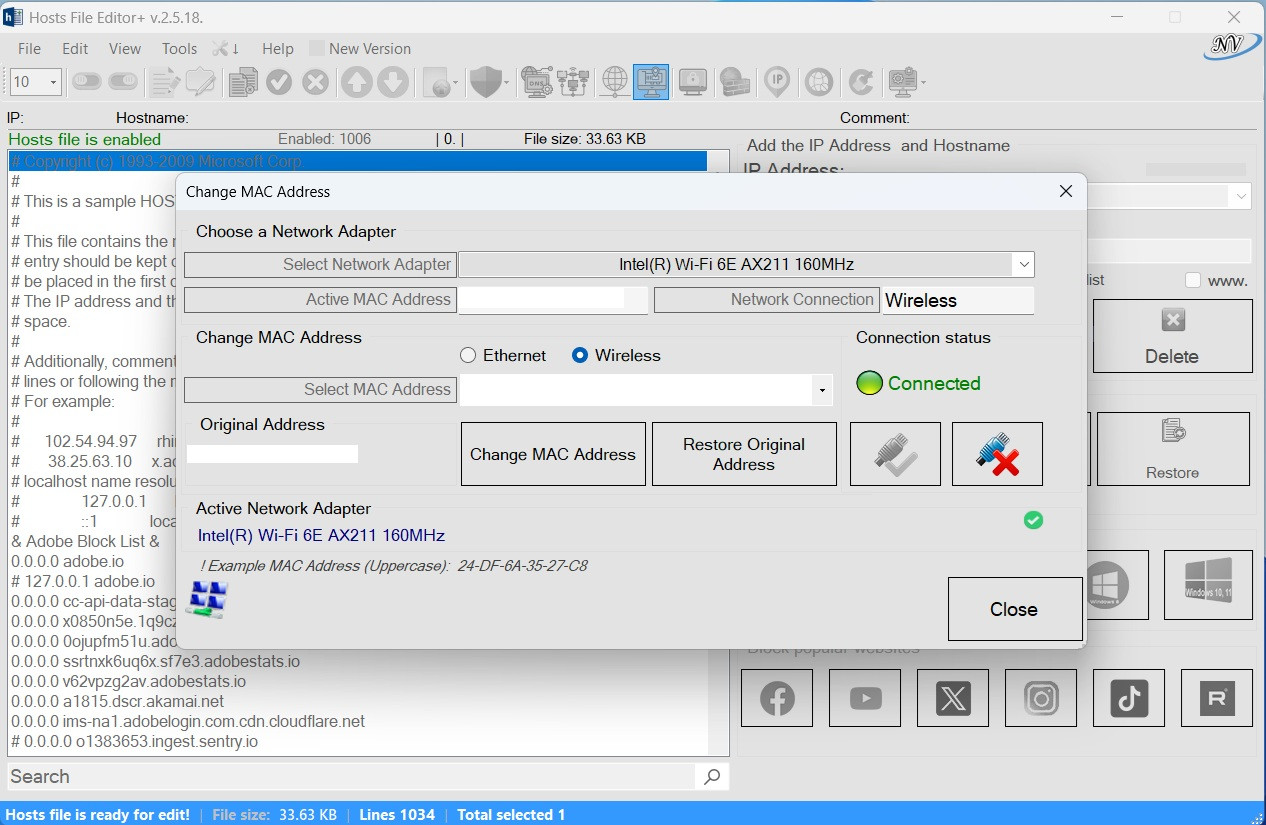The image size is (1266, 825).
Task: Open the View menu
Action: pos(125,48)
